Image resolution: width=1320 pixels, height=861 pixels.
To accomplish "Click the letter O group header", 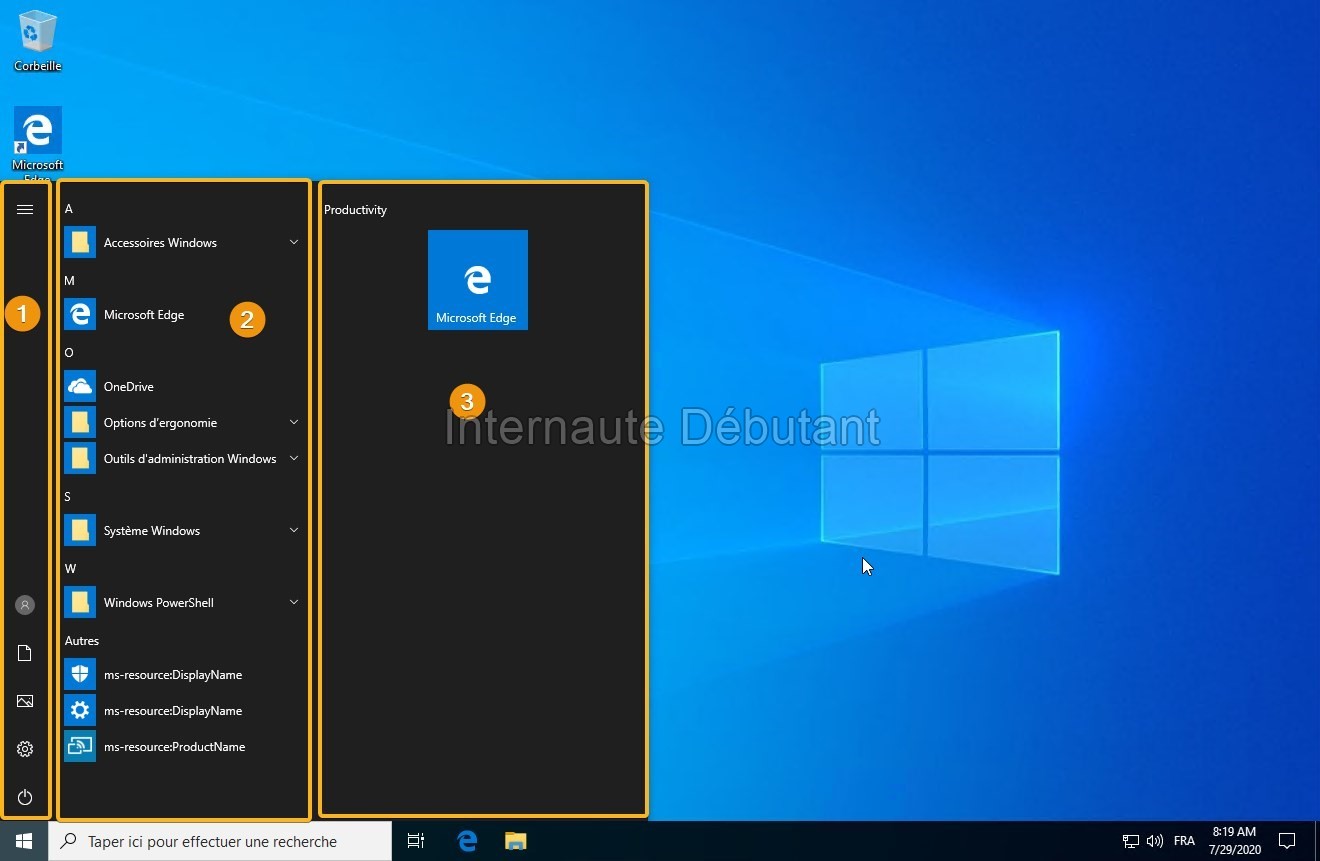I will tap(69, 353).
